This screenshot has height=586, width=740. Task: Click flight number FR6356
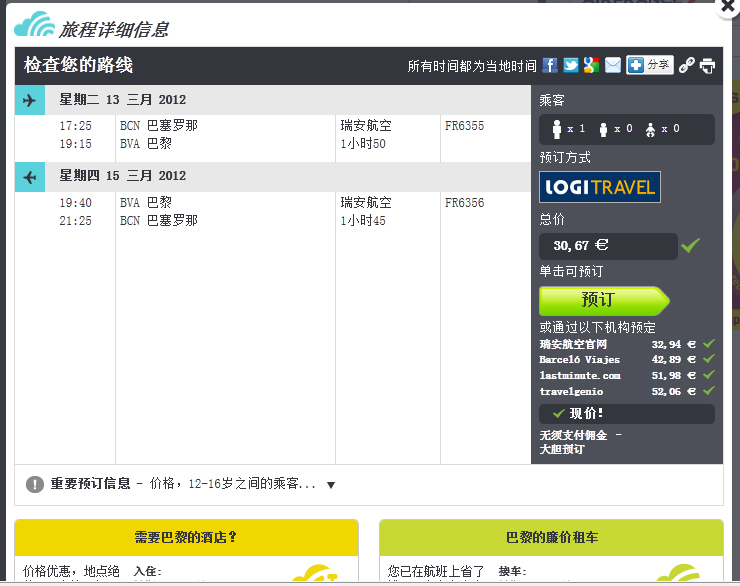pos(464,203)
